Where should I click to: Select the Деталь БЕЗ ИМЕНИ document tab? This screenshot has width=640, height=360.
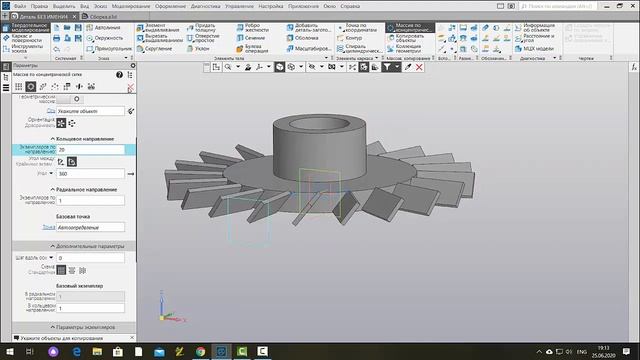pos(43,17)
